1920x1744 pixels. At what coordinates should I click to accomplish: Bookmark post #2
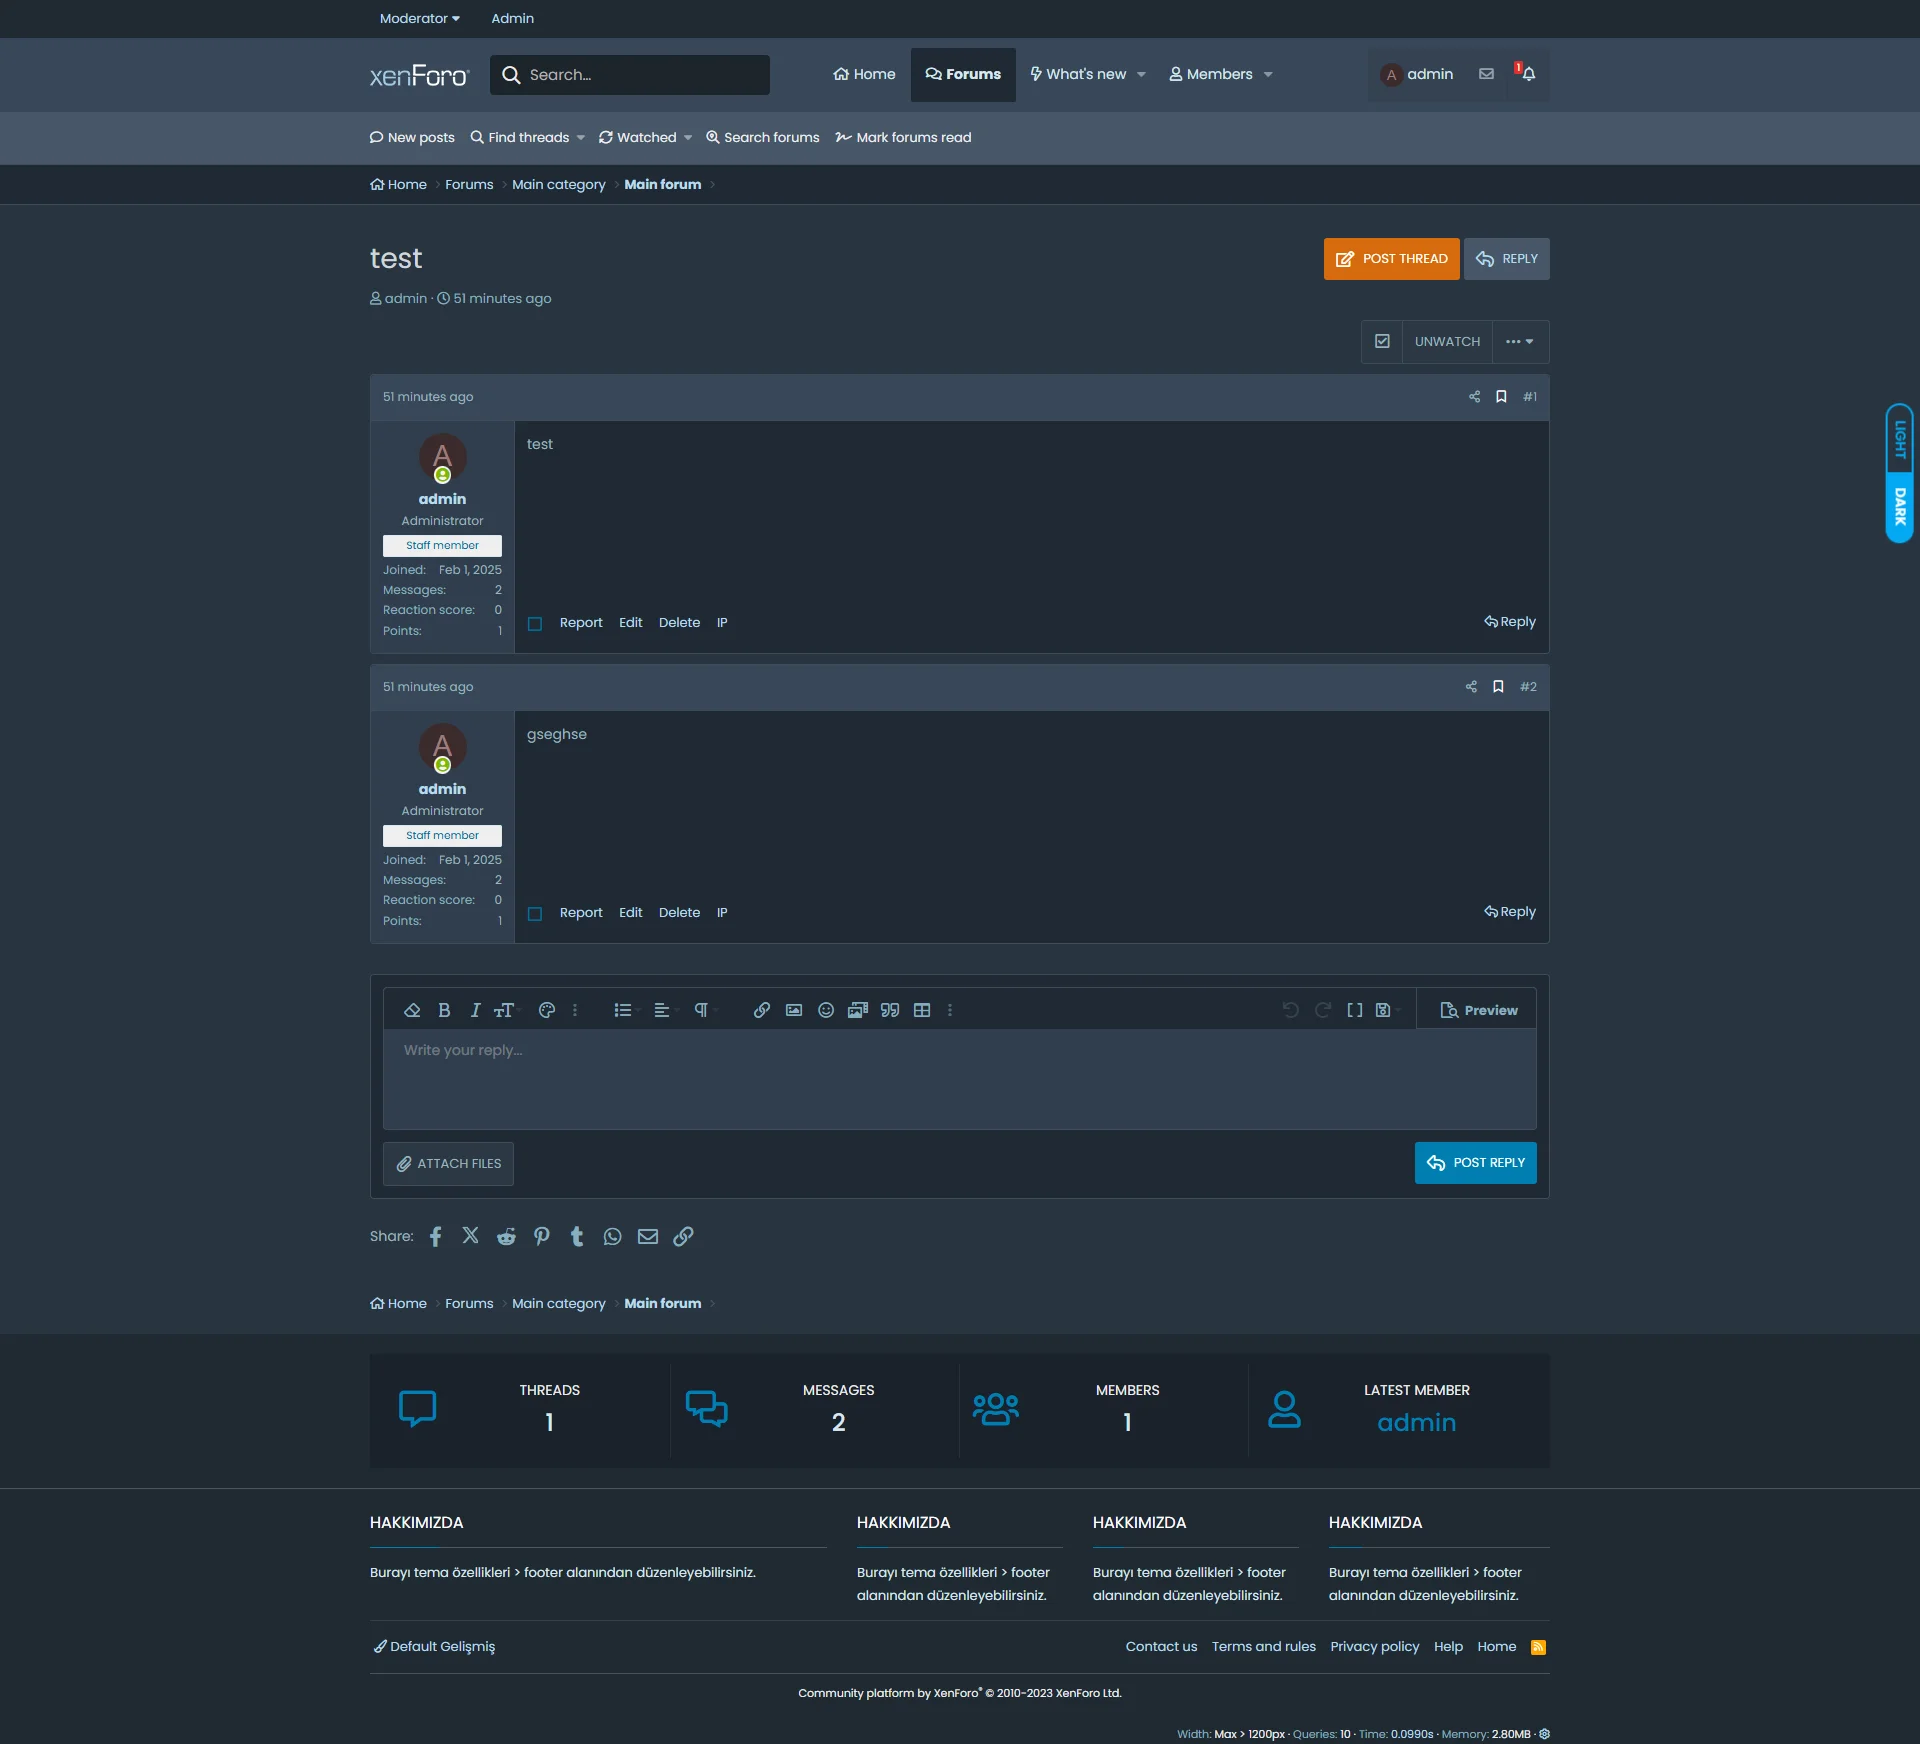(1498, 687)
